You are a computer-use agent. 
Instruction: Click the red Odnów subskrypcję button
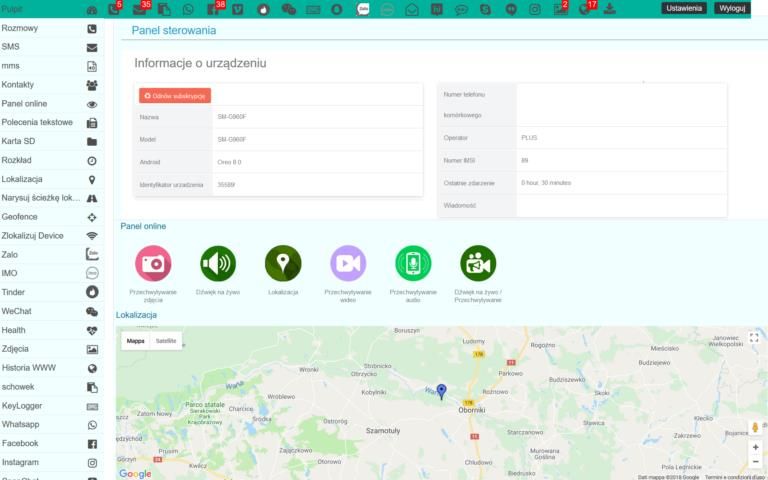(175, 96)
